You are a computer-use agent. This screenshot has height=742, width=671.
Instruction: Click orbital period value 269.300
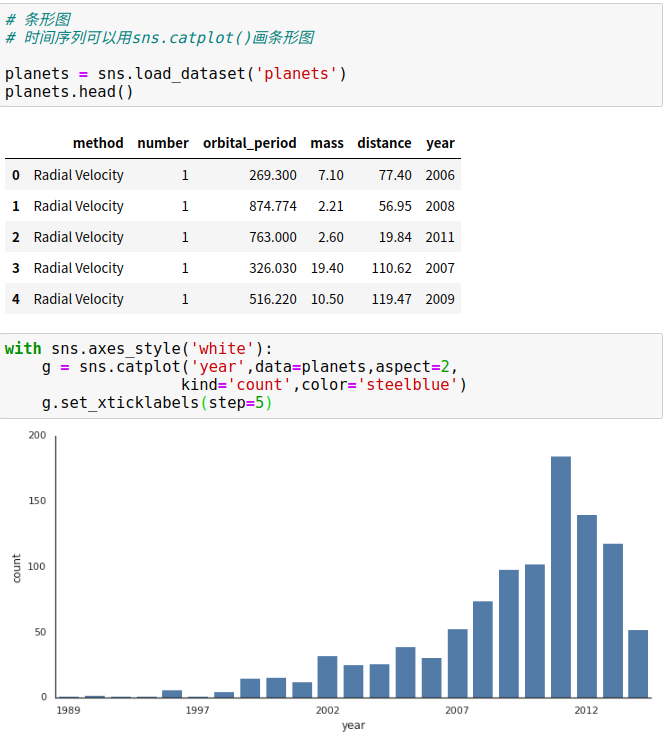(x=273, y=175)
